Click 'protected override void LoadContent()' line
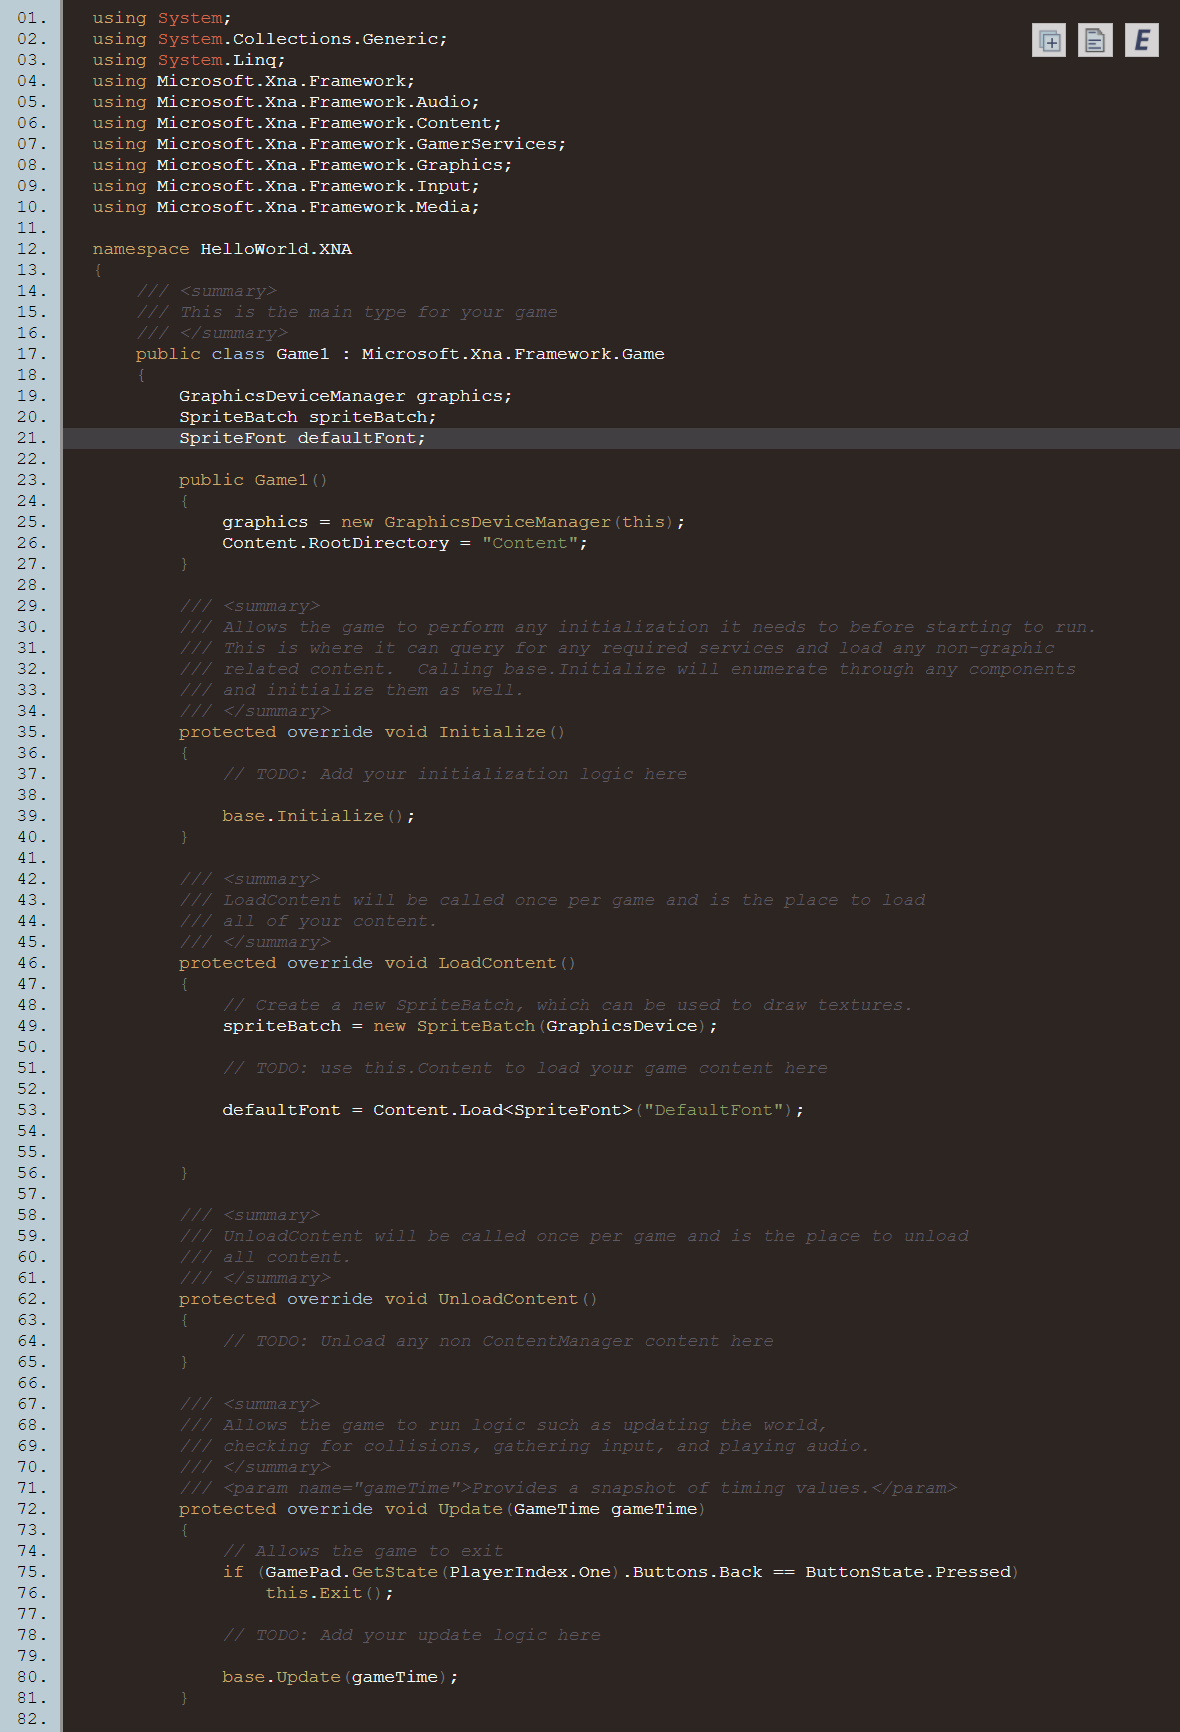The height and width of the screenshot is (1732, 1180). tap(377, 963)
